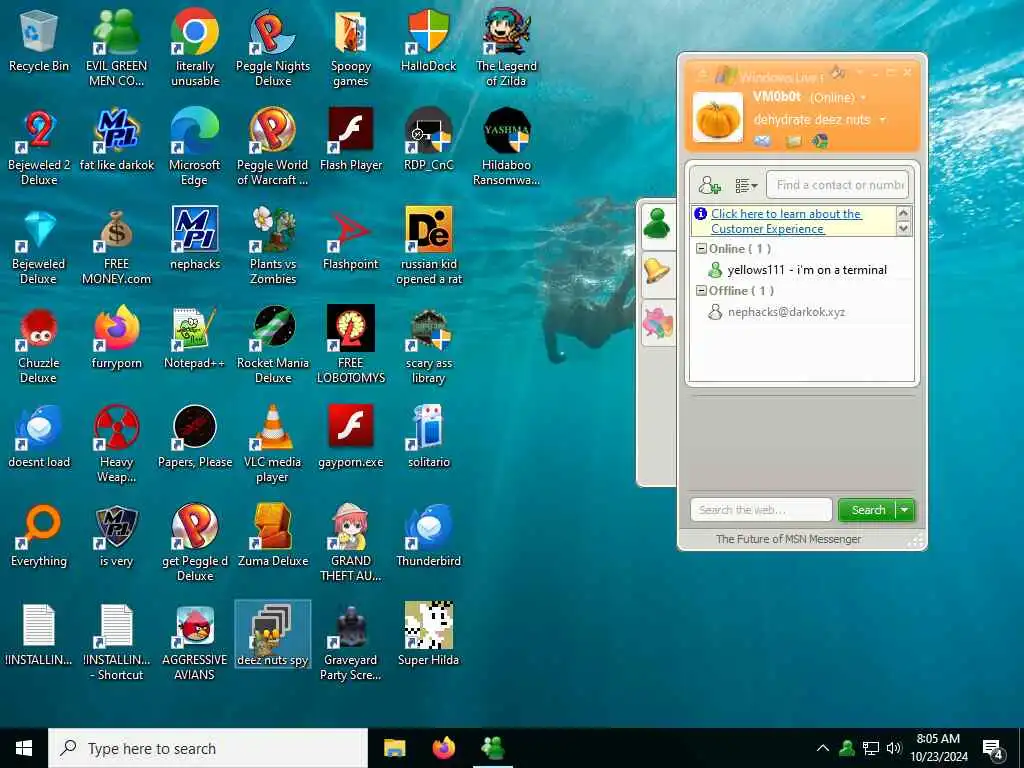Click the pumpkin display picture

click(717, 118)
